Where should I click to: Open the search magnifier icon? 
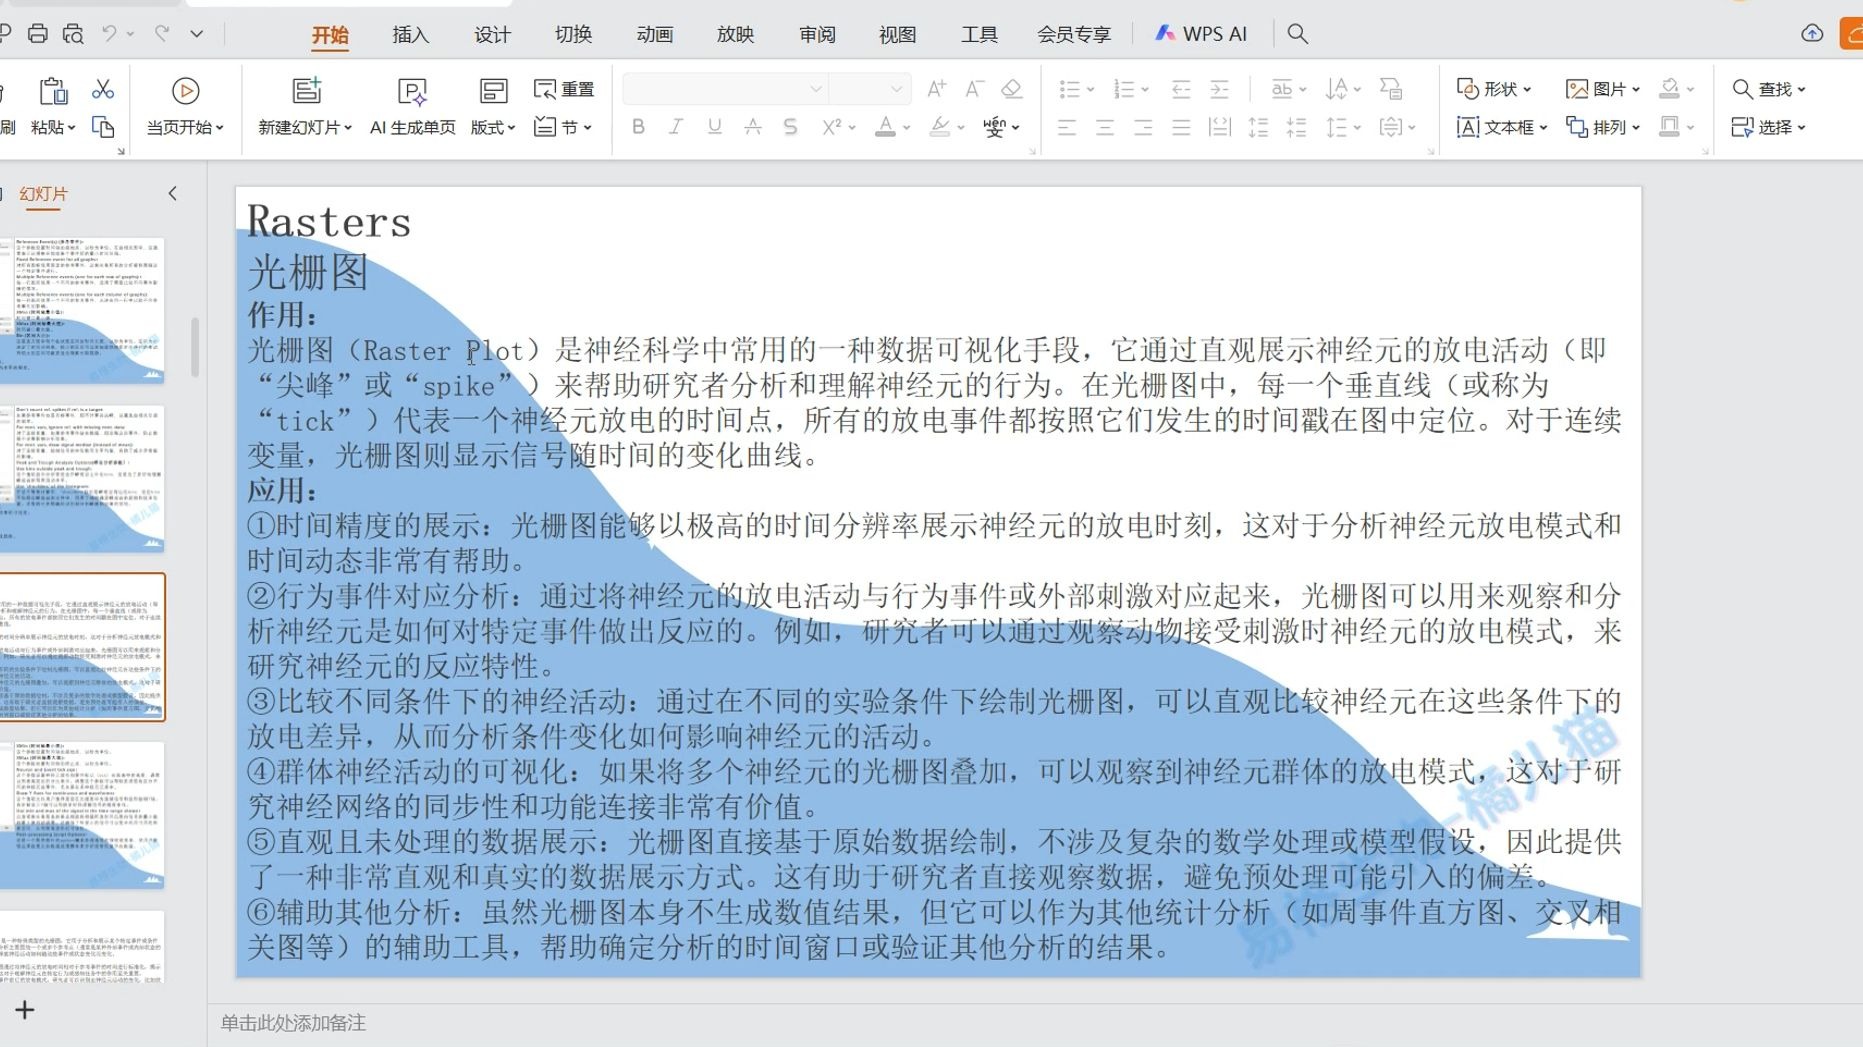[1297, 34]
